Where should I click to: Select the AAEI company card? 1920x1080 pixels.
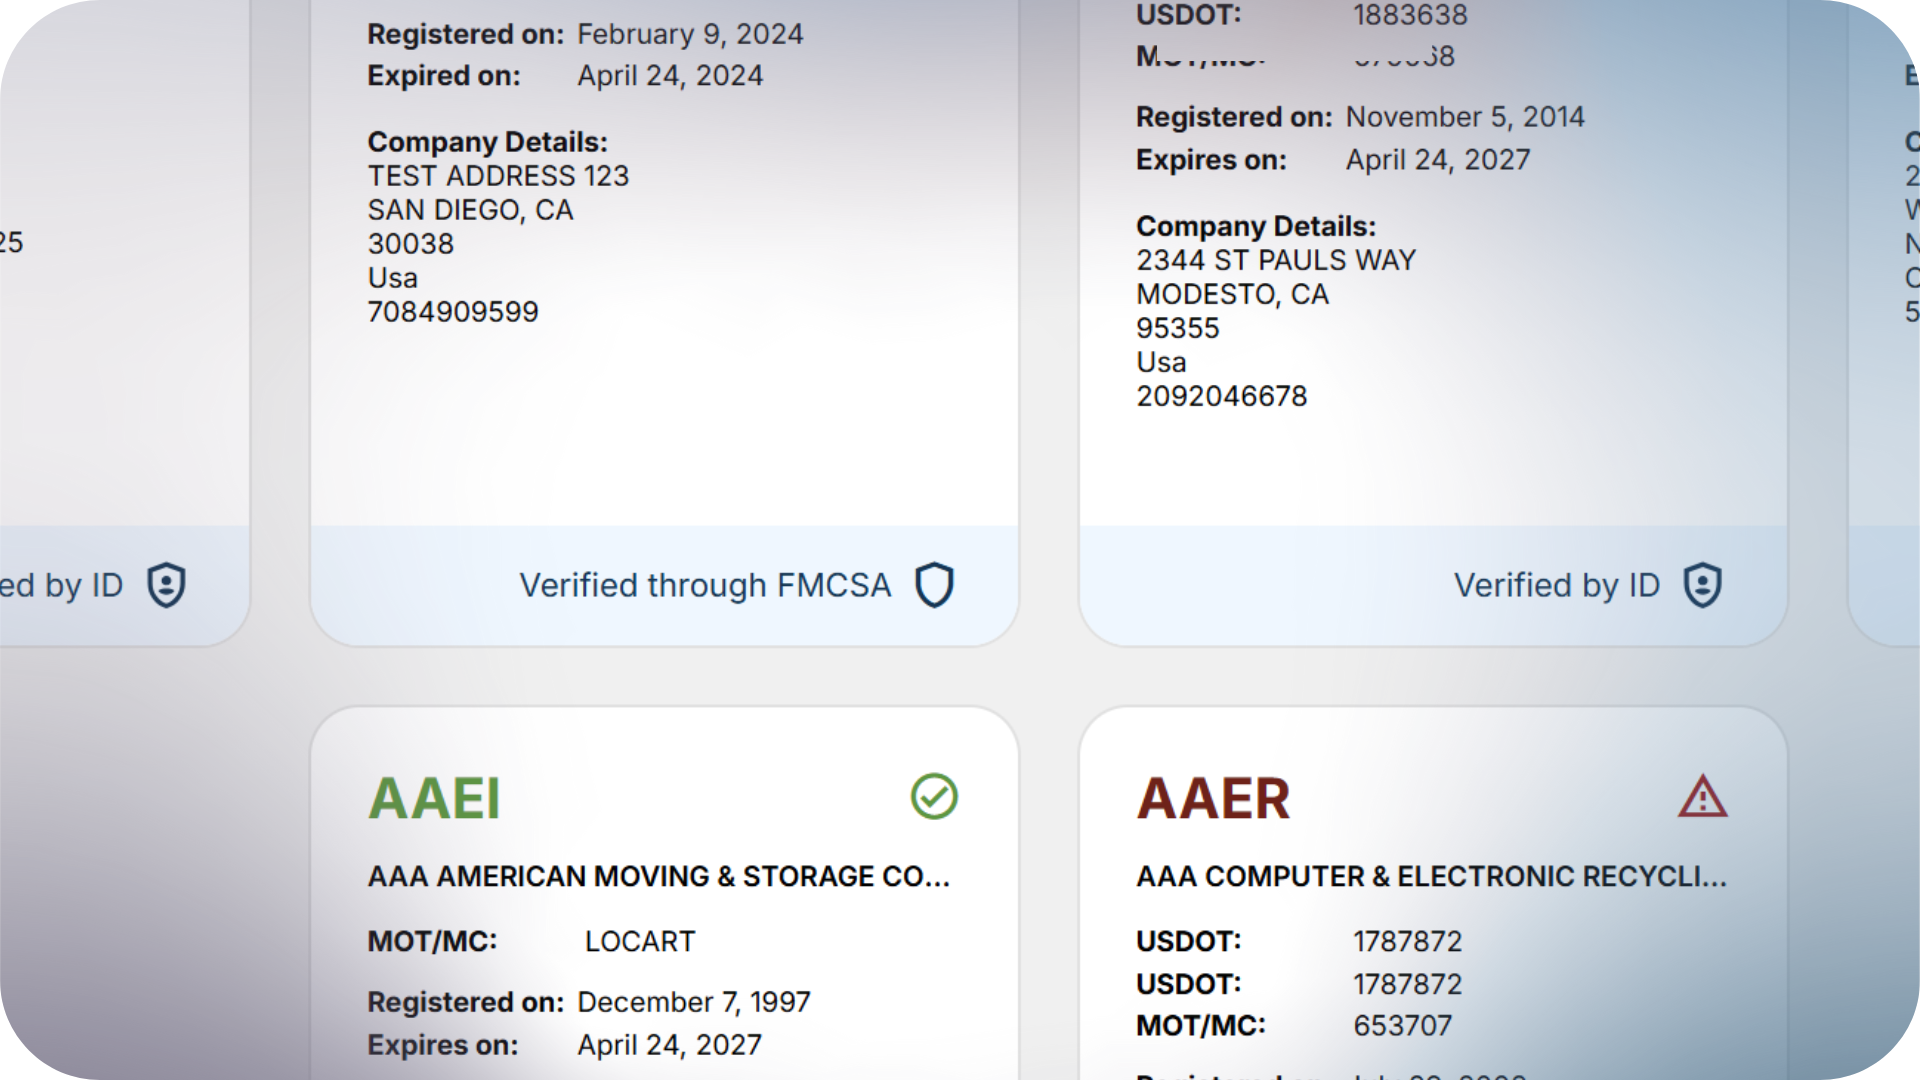click(663, 890)
